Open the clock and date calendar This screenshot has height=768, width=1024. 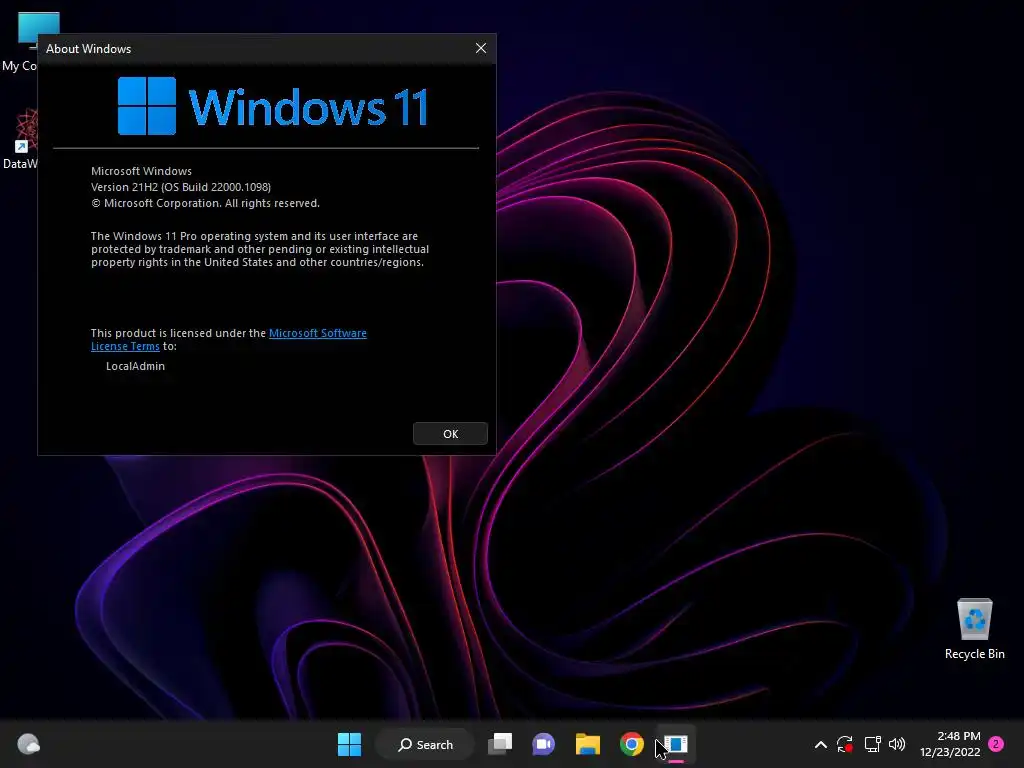(x=950, y=744)
